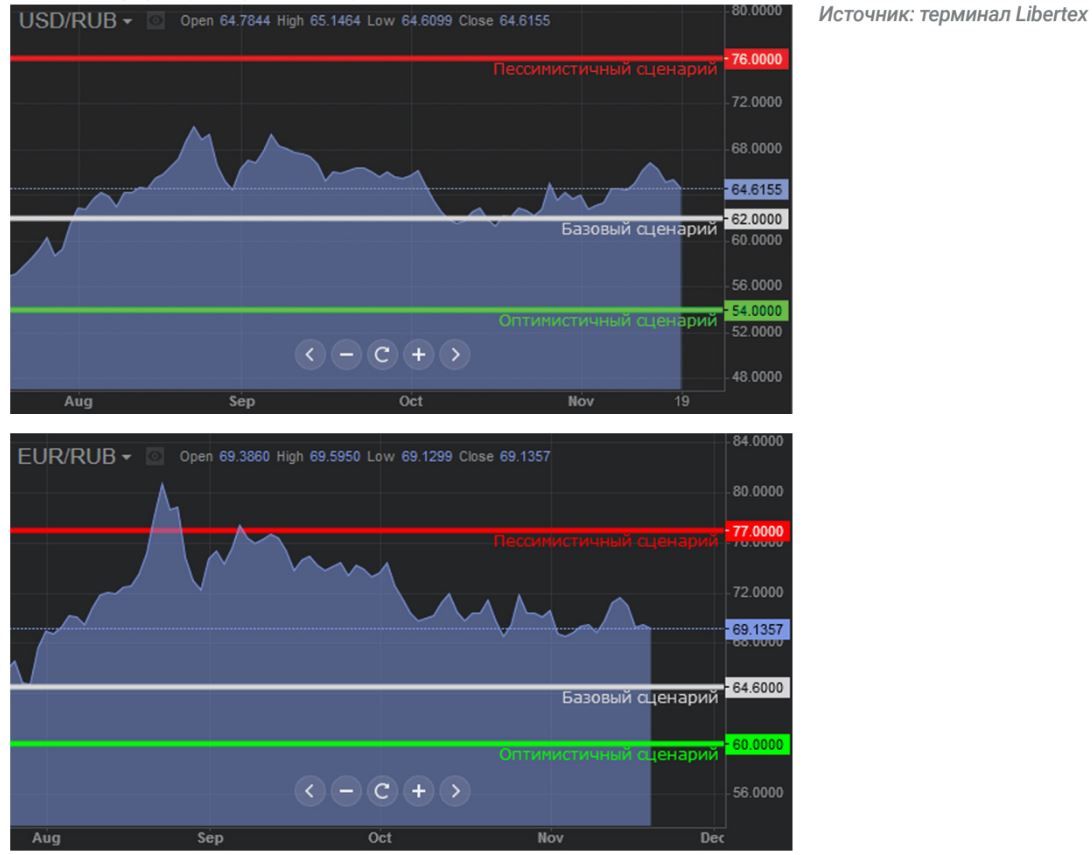Screen dimensions: 1092x855
Task: Click the red 77.0000 pessimistic level label
Action: coord(759,530)
